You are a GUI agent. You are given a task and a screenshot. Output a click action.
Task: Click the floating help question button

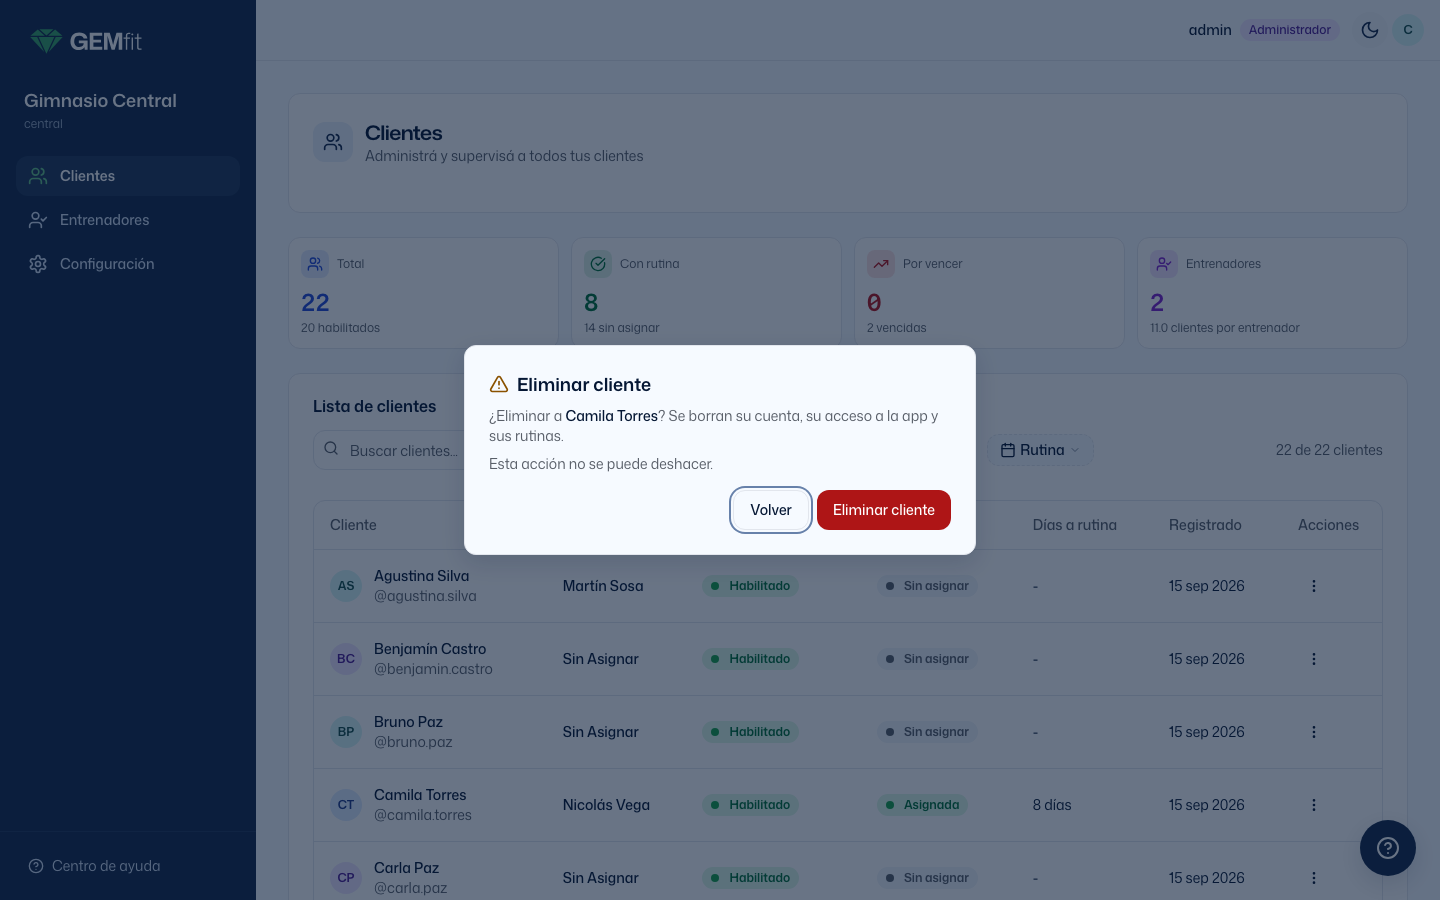pos(1388,848)
